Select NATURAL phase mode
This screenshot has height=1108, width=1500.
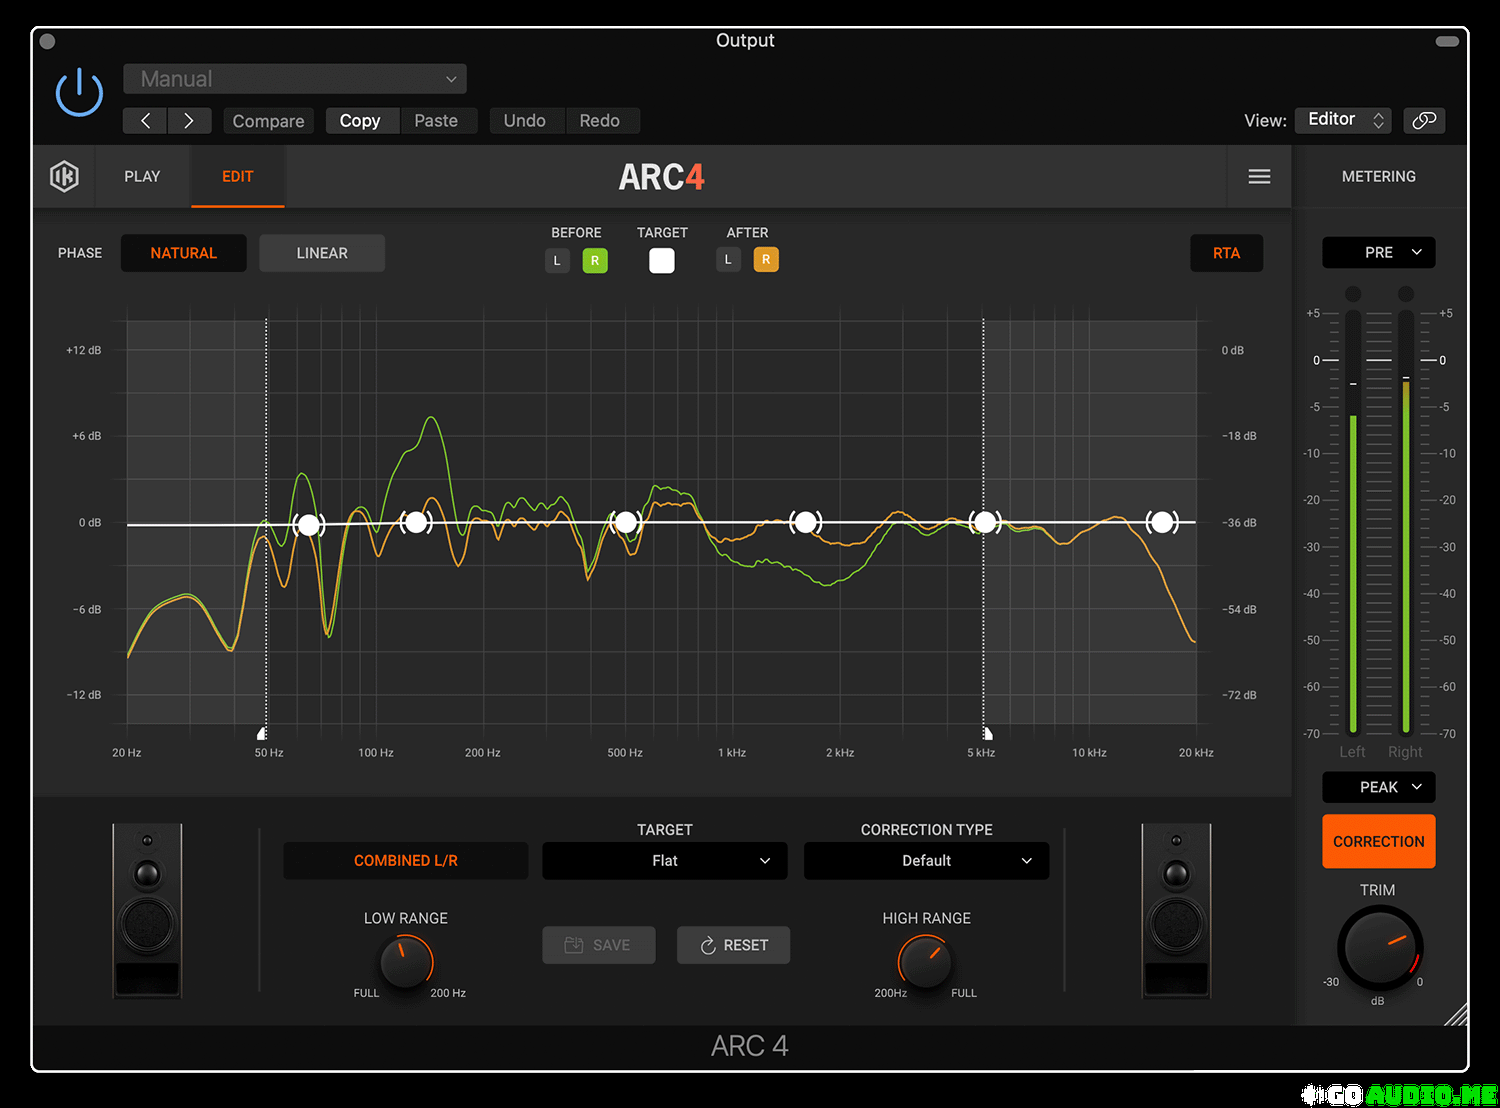[x=184, y=253]
